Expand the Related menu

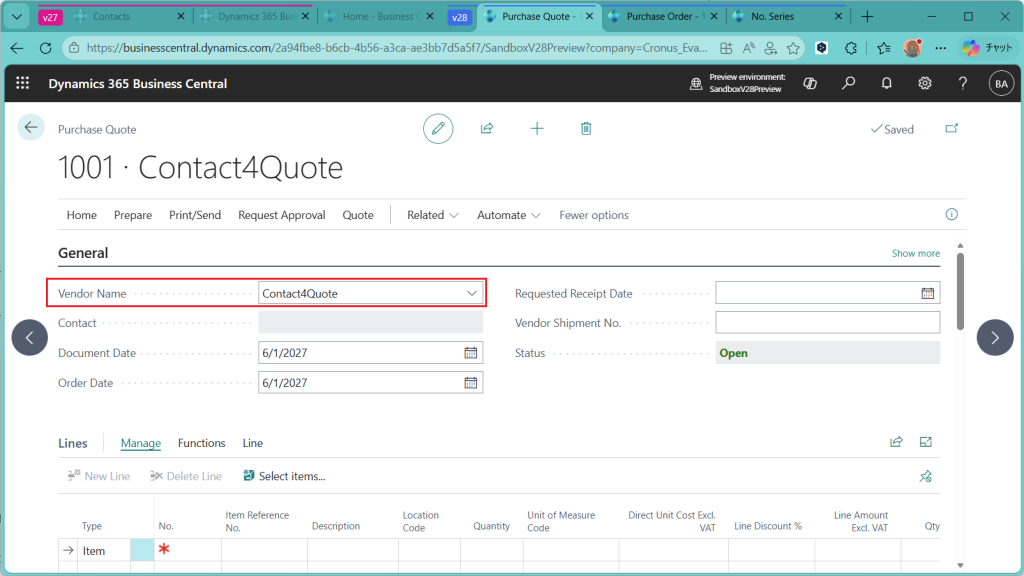click(432, 215)
